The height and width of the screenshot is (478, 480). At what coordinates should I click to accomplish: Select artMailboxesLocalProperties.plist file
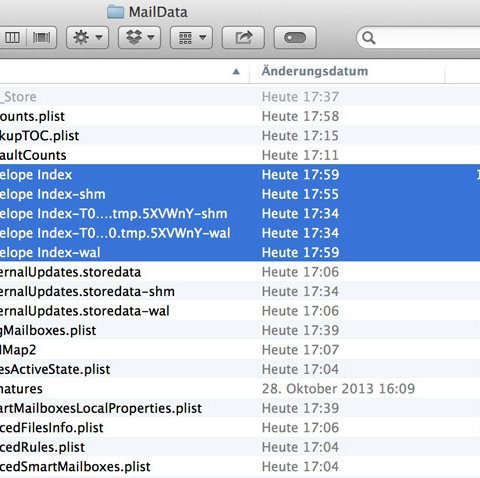(240, 408)
